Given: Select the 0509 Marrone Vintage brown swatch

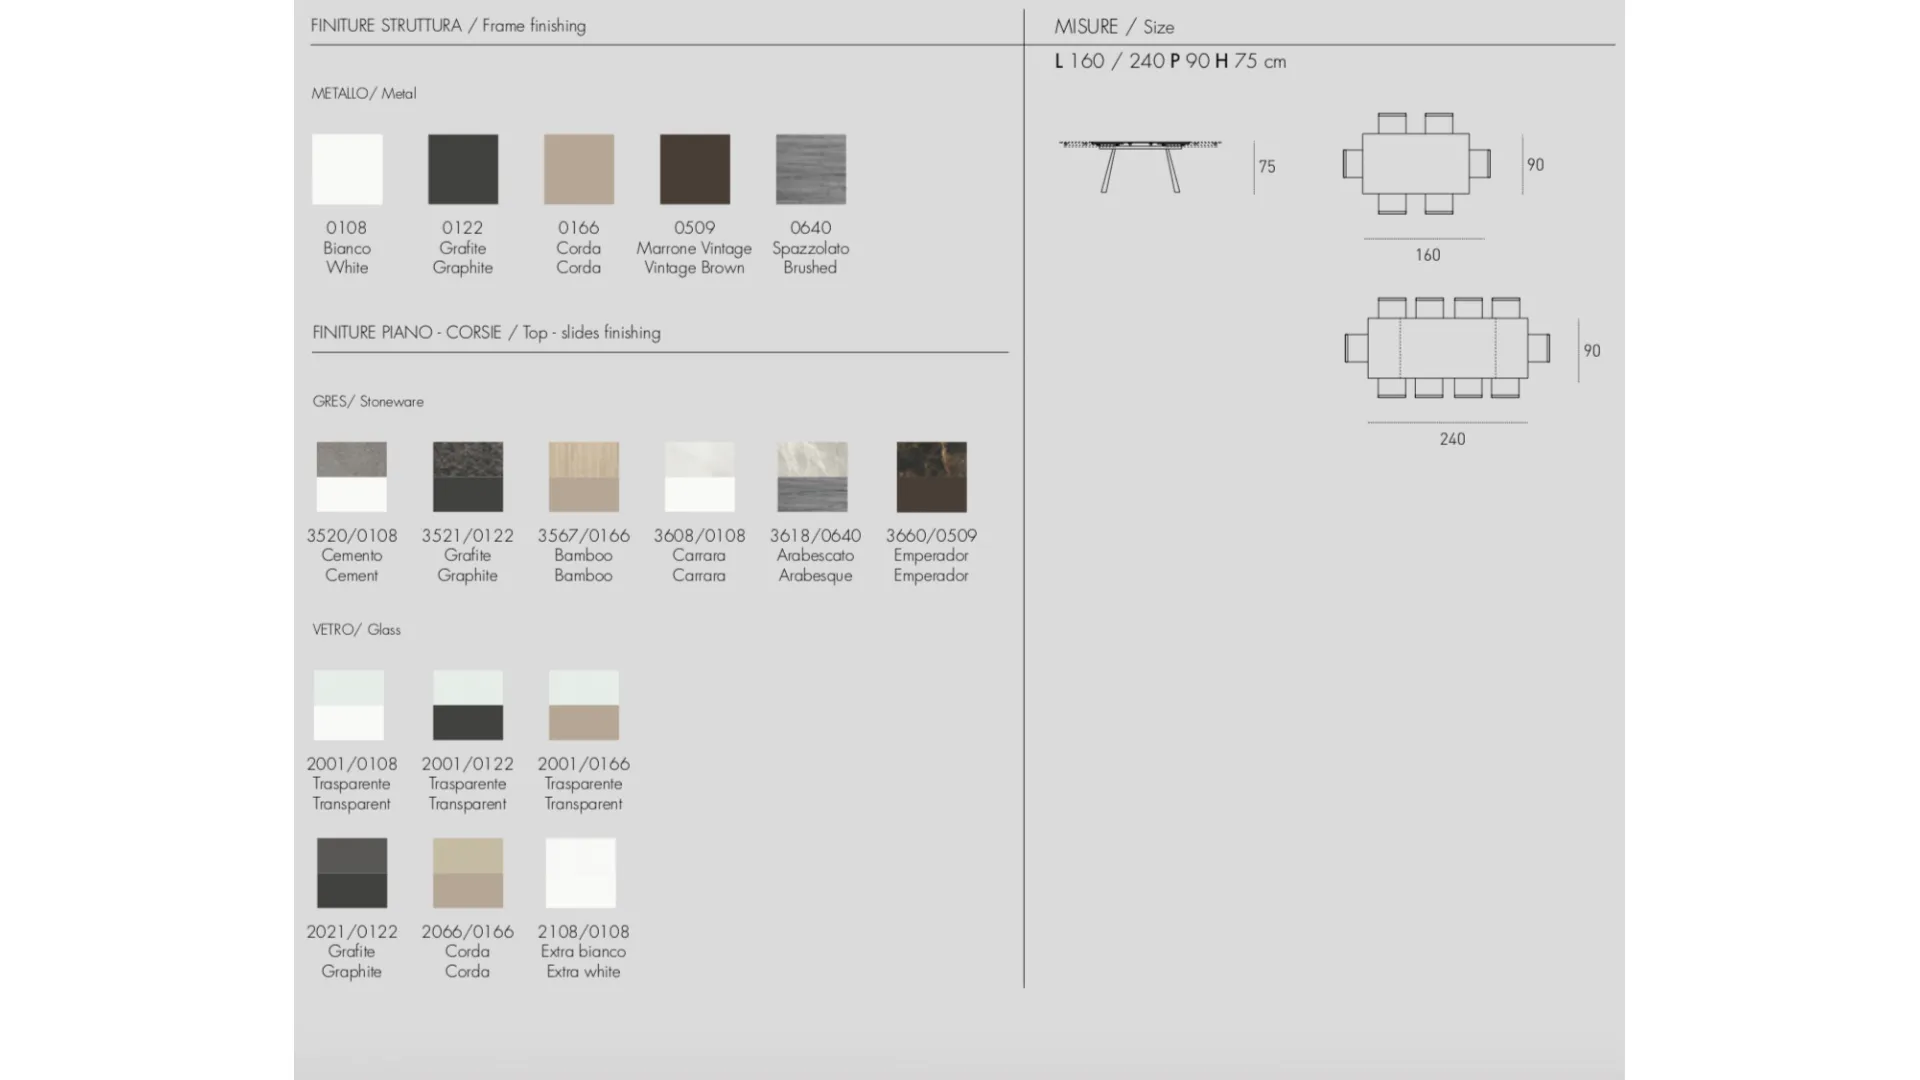Looking at the screenshot, I should click(695, 169).
